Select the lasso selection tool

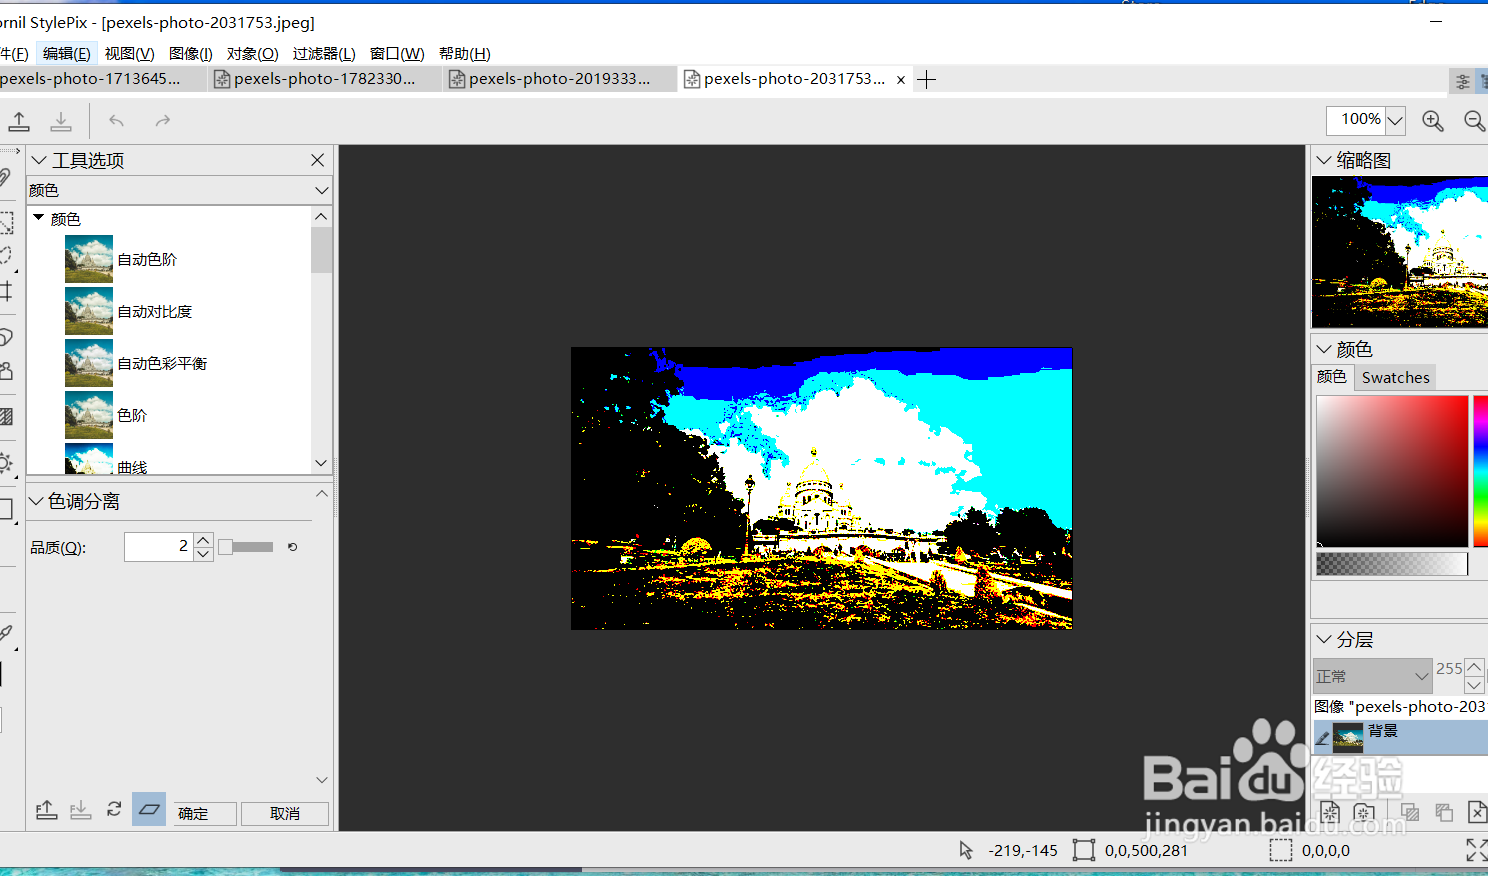(6, 256)
